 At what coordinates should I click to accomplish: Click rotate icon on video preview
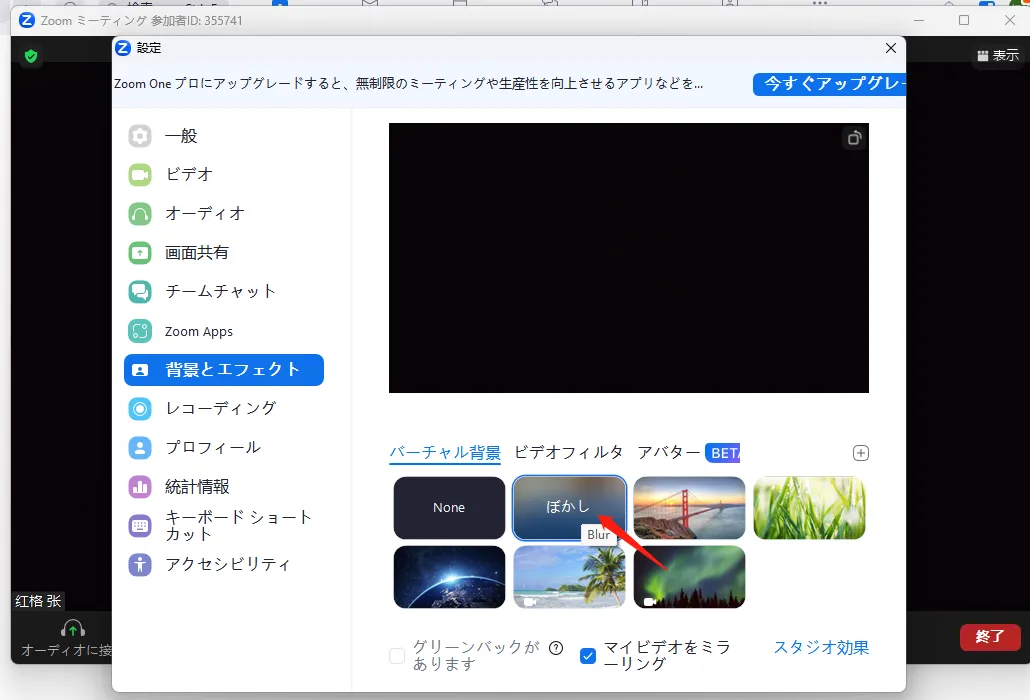(854, 138)
